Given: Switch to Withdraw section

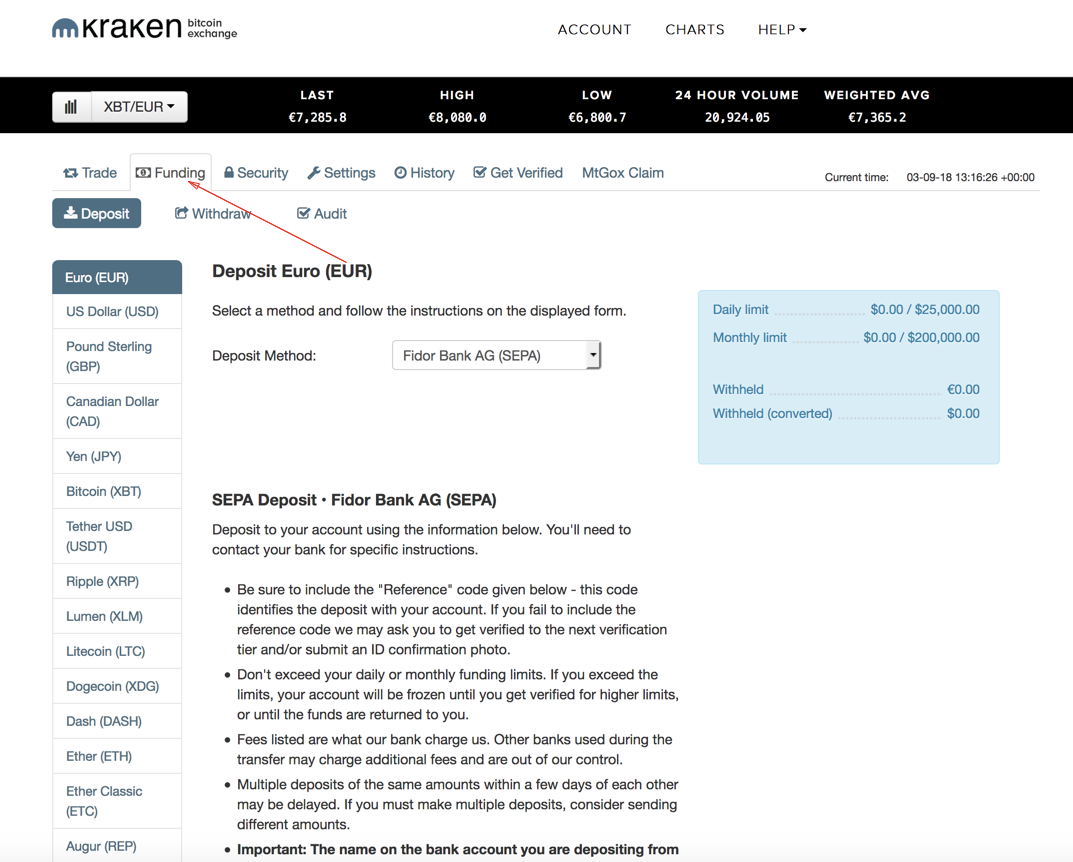Looking at the screenshot, I should coord(213,213).
